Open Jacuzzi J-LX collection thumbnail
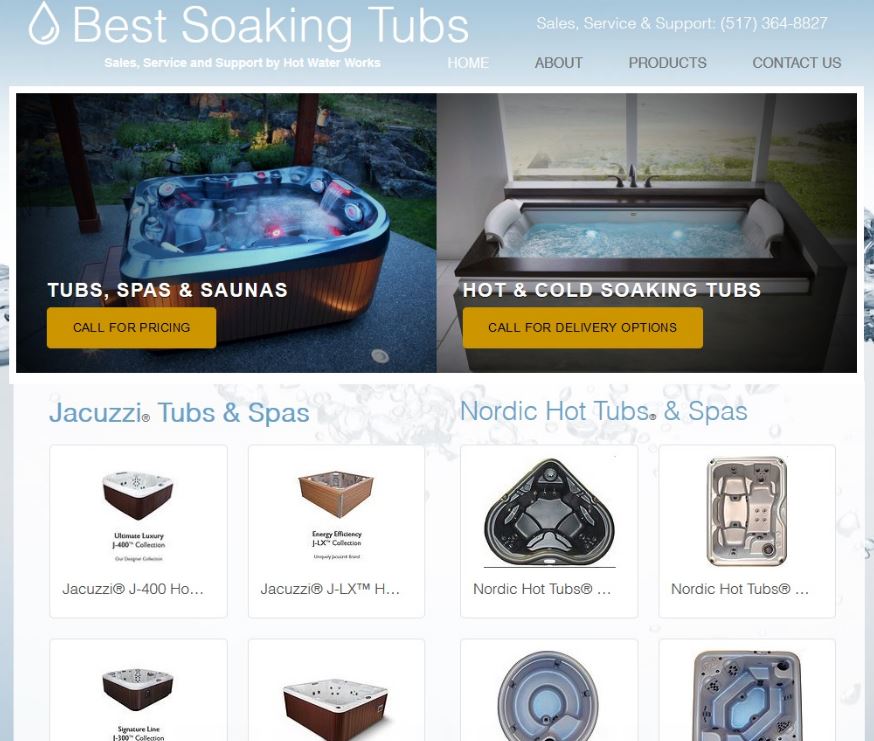The width and height of the screenshot is (874, 741). [336, 515]
